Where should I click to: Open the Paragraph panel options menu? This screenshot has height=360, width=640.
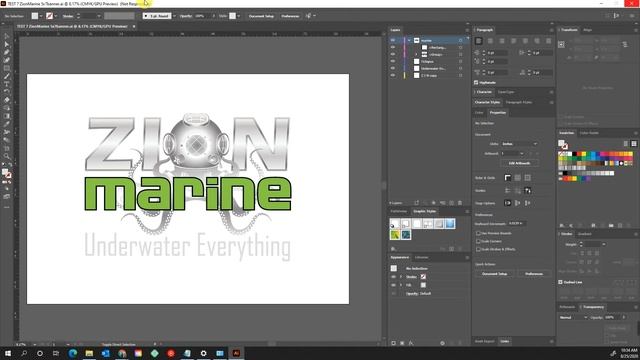(x=551, y=30)
